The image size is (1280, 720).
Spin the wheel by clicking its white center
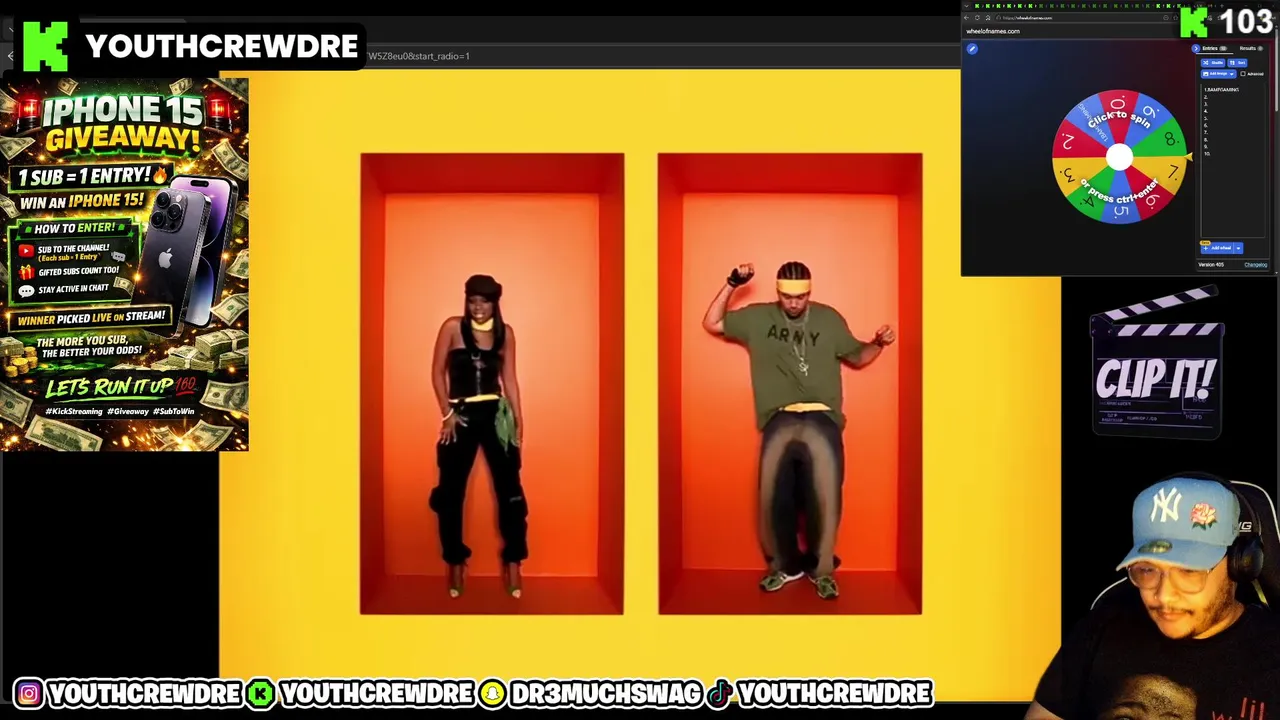(x=1119, y=156)
